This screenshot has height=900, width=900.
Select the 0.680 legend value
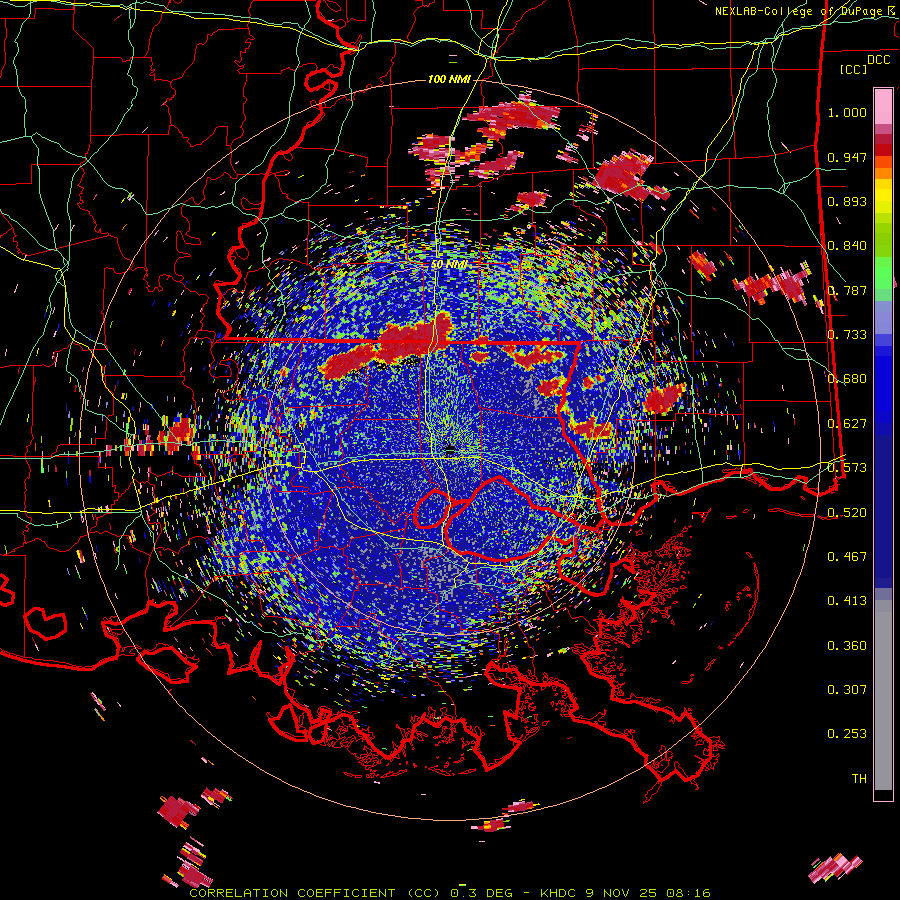847,379
